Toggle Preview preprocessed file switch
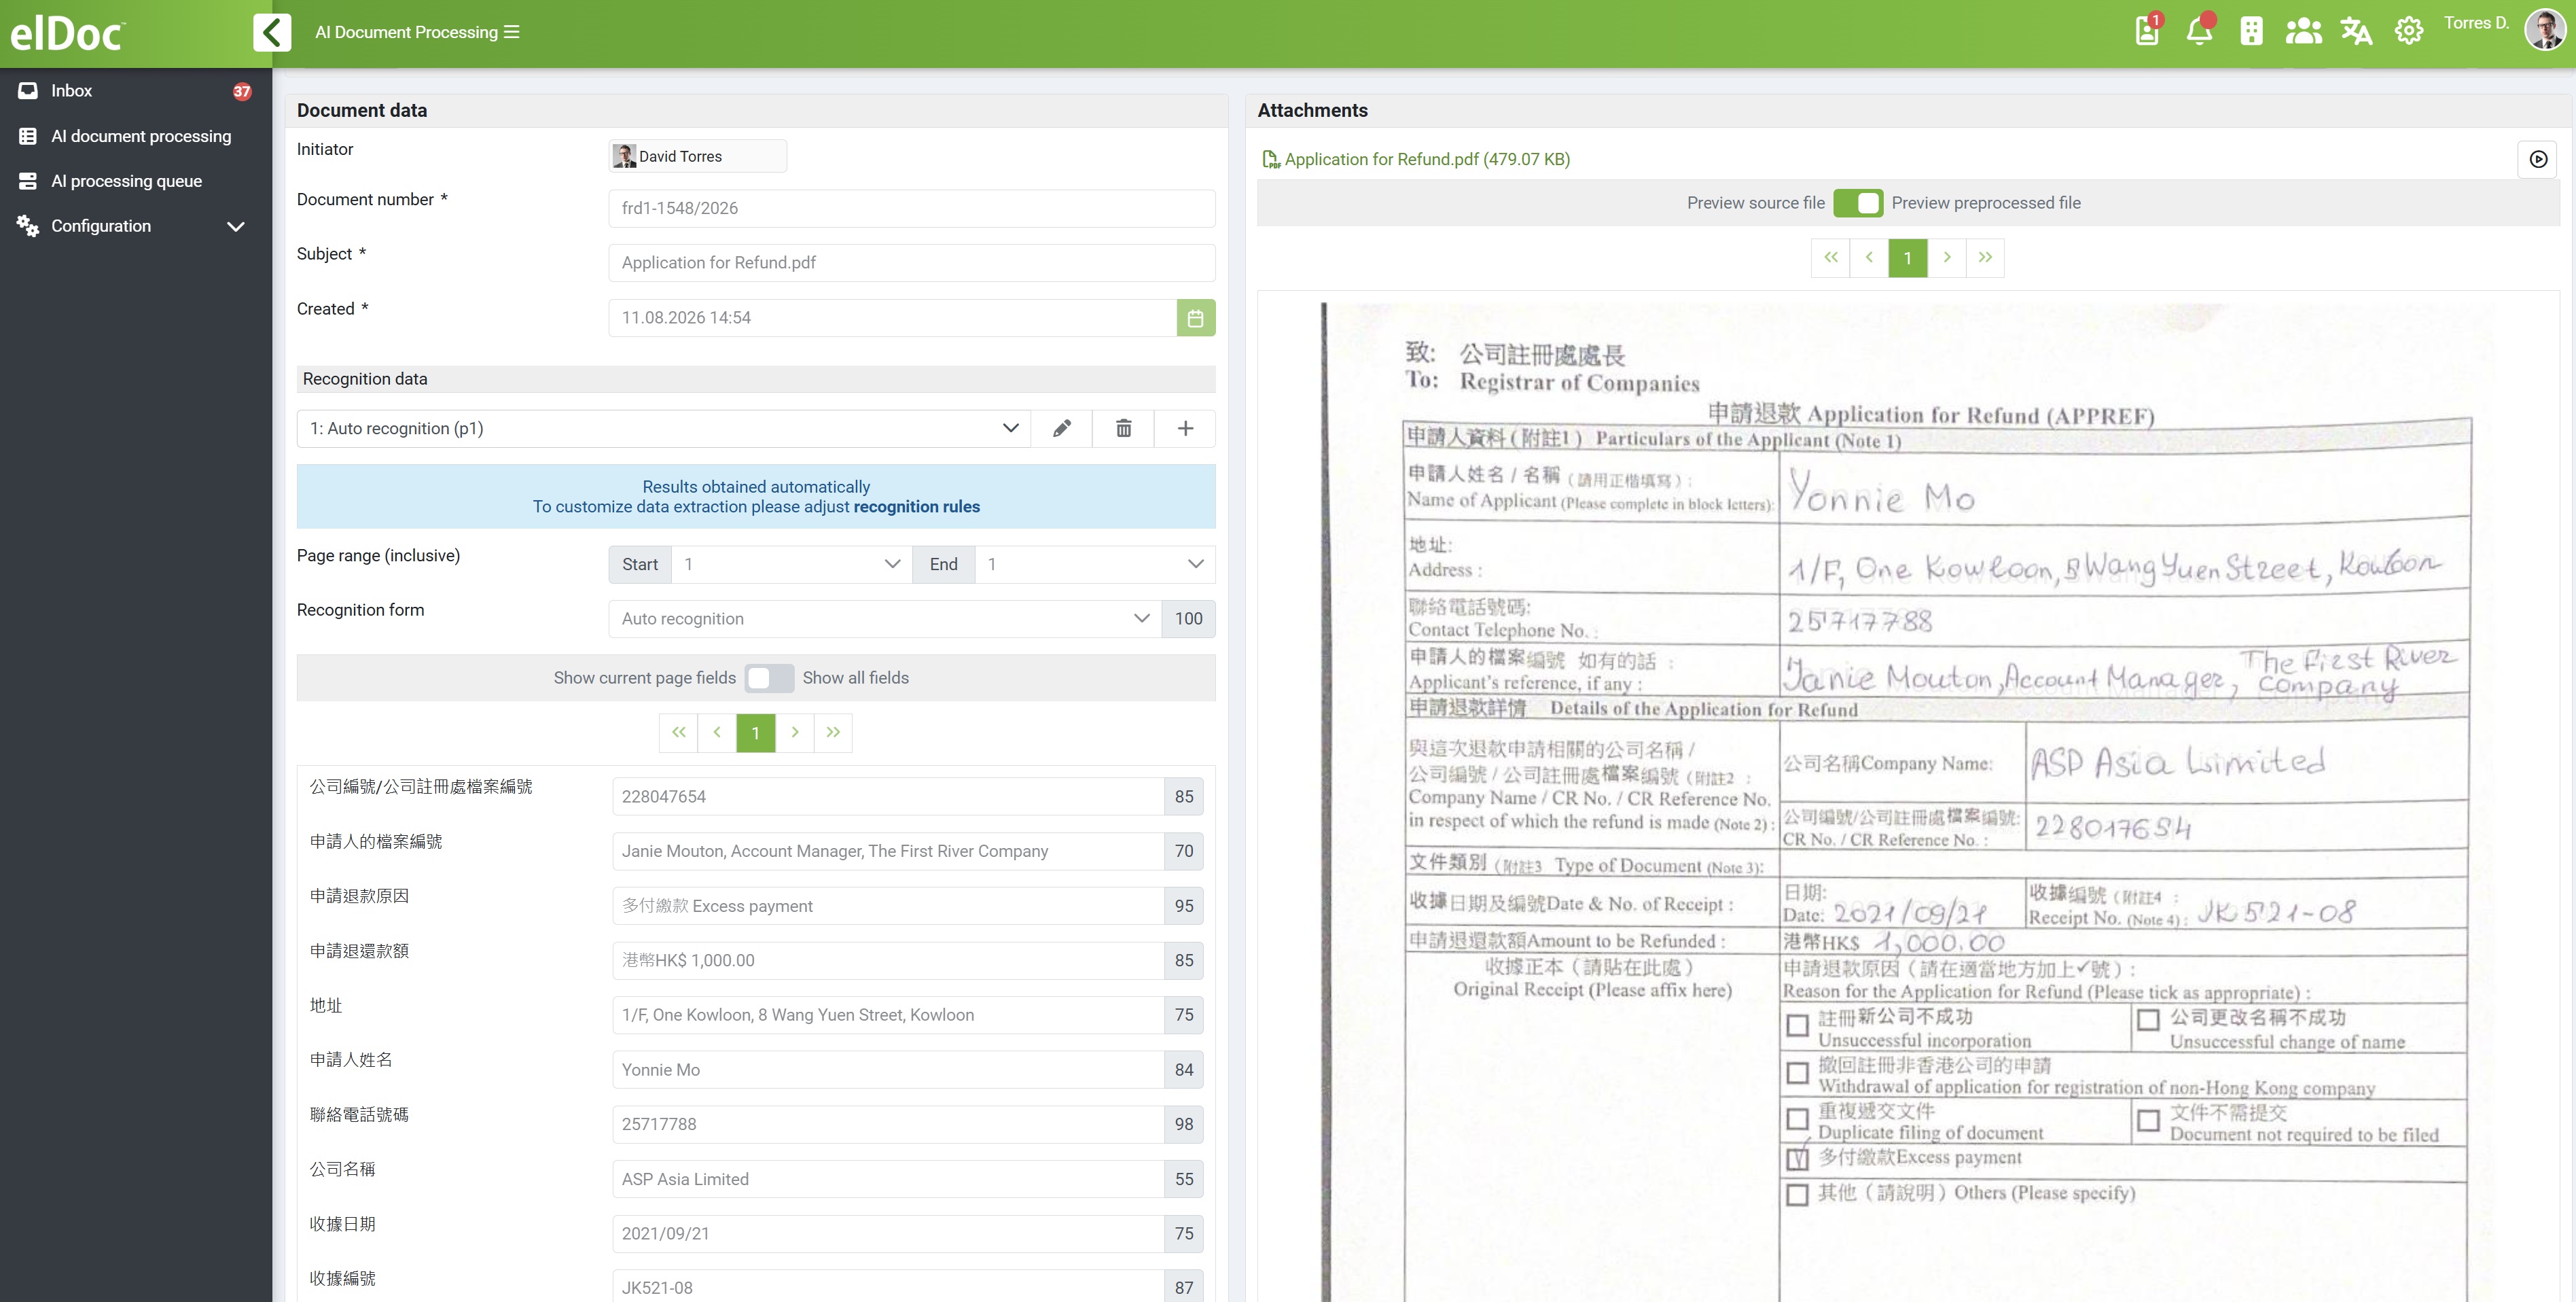2576x1302 pixels. click(x=1858, y=203)
